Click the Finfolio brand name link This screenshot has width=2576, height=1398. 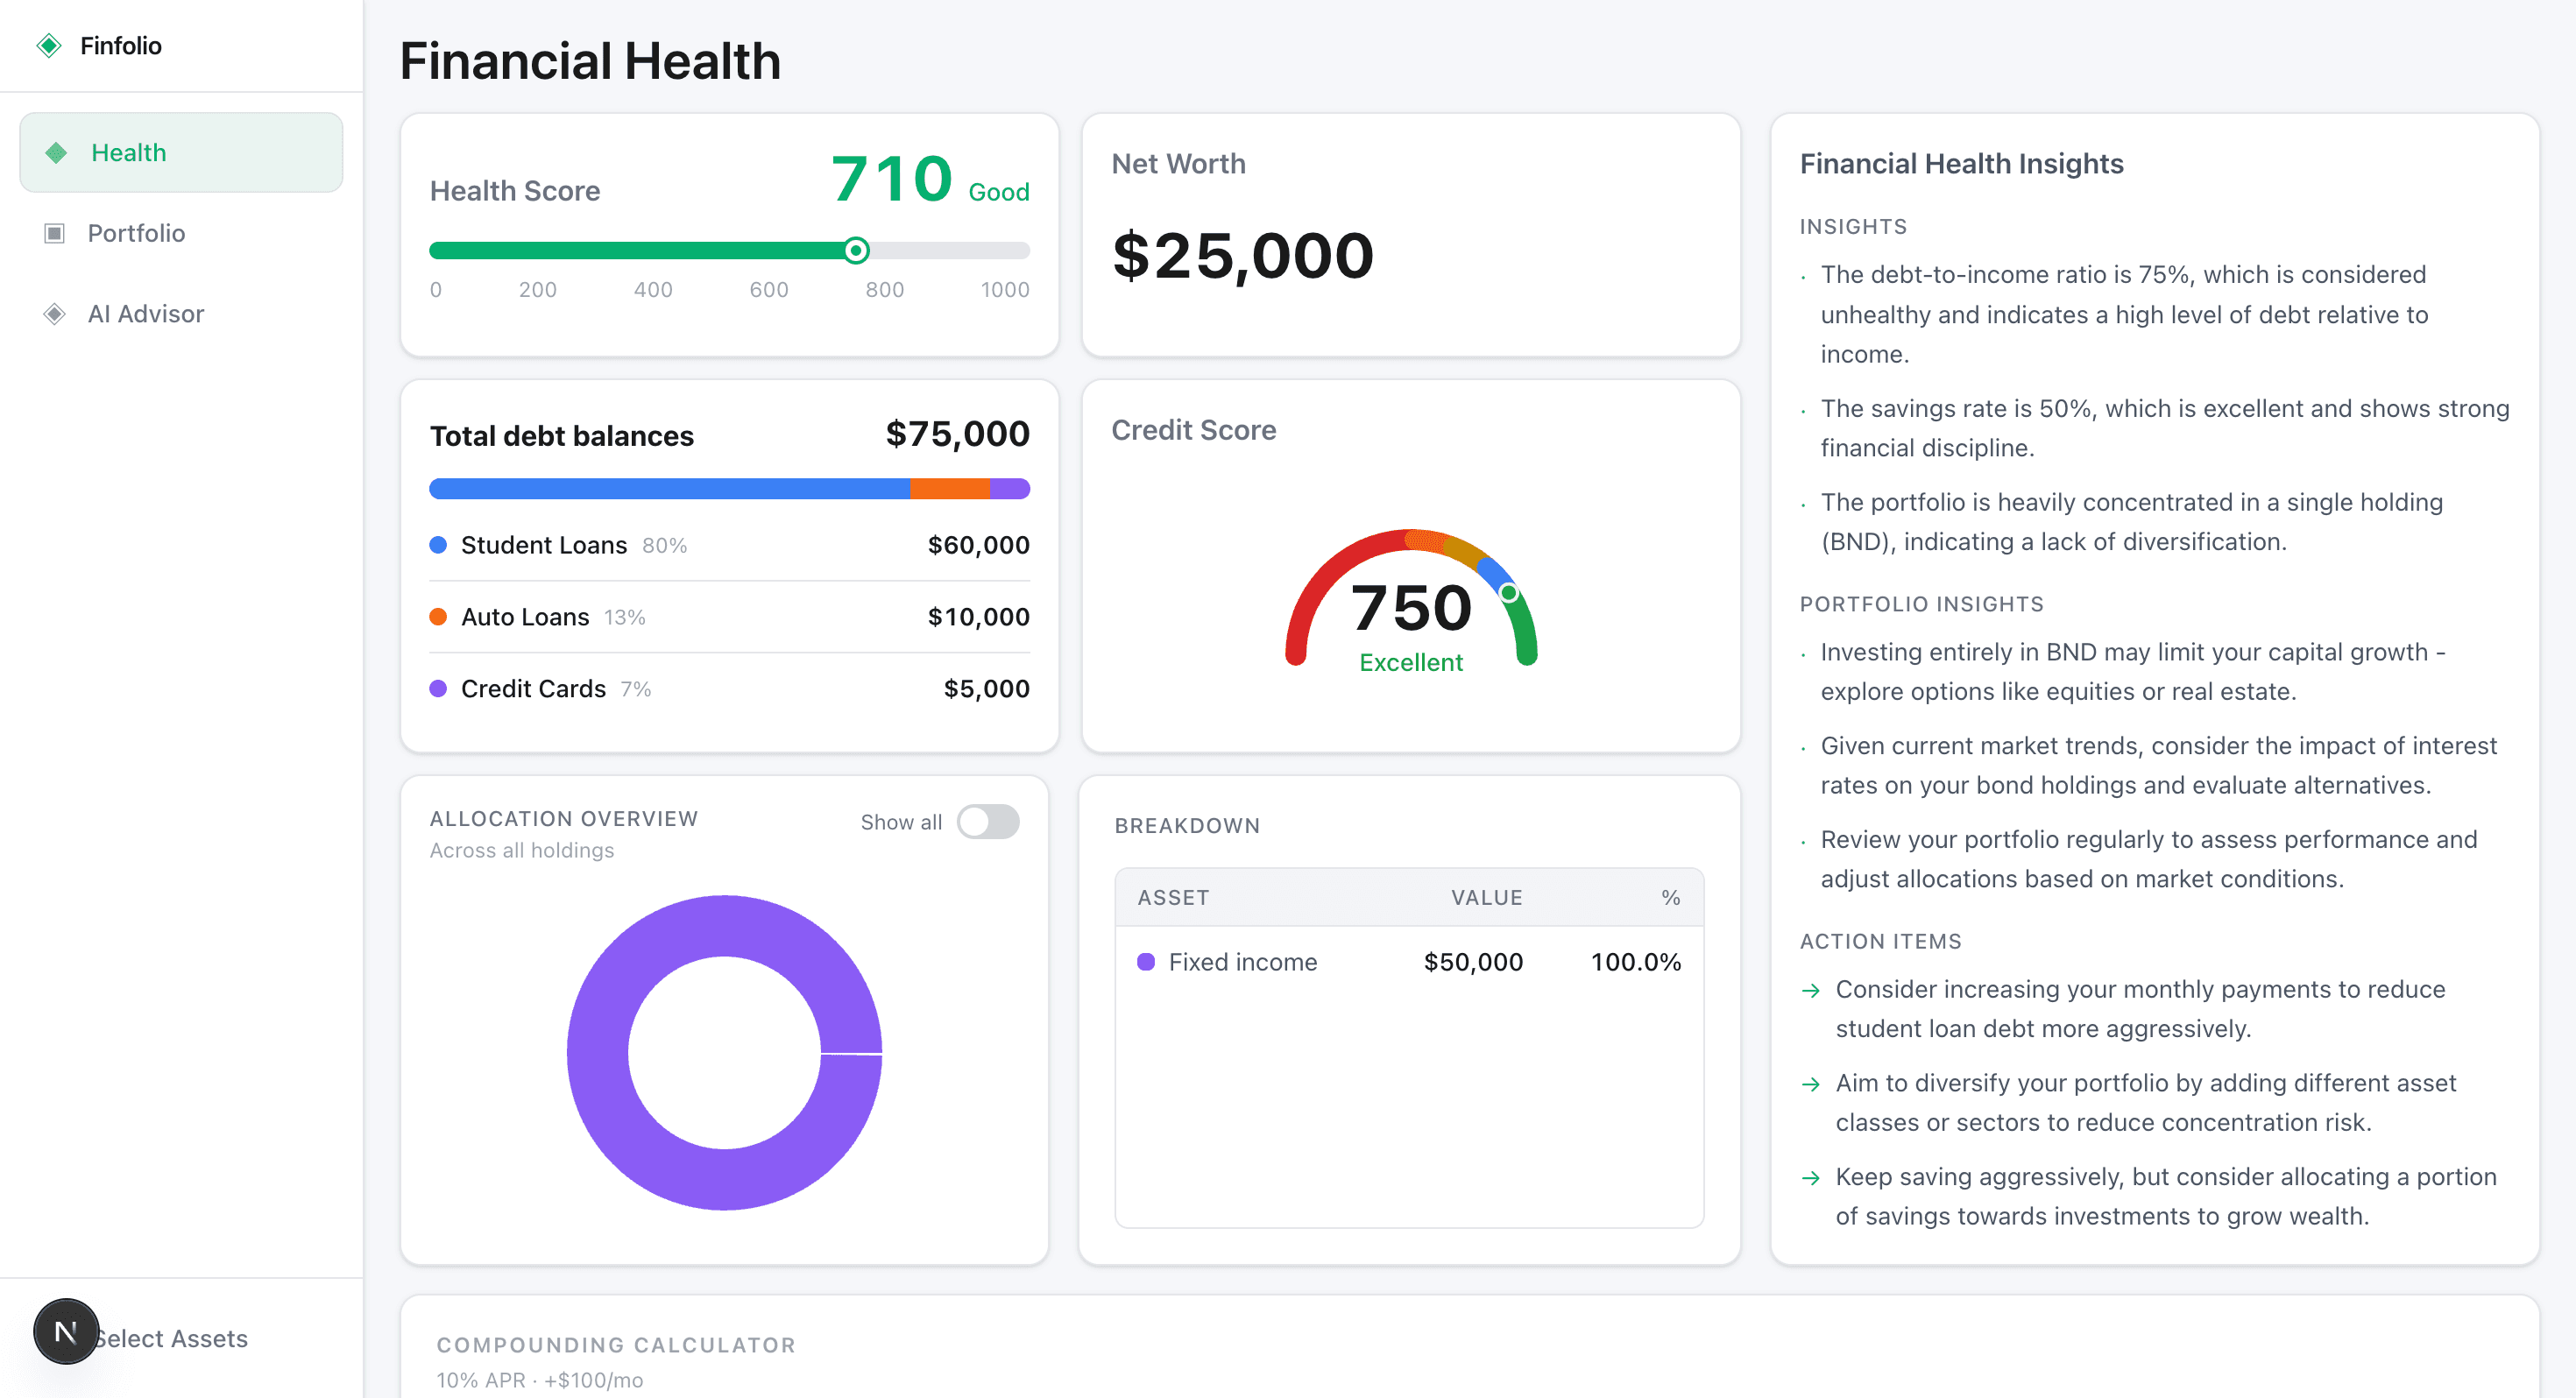pos(121,46)
